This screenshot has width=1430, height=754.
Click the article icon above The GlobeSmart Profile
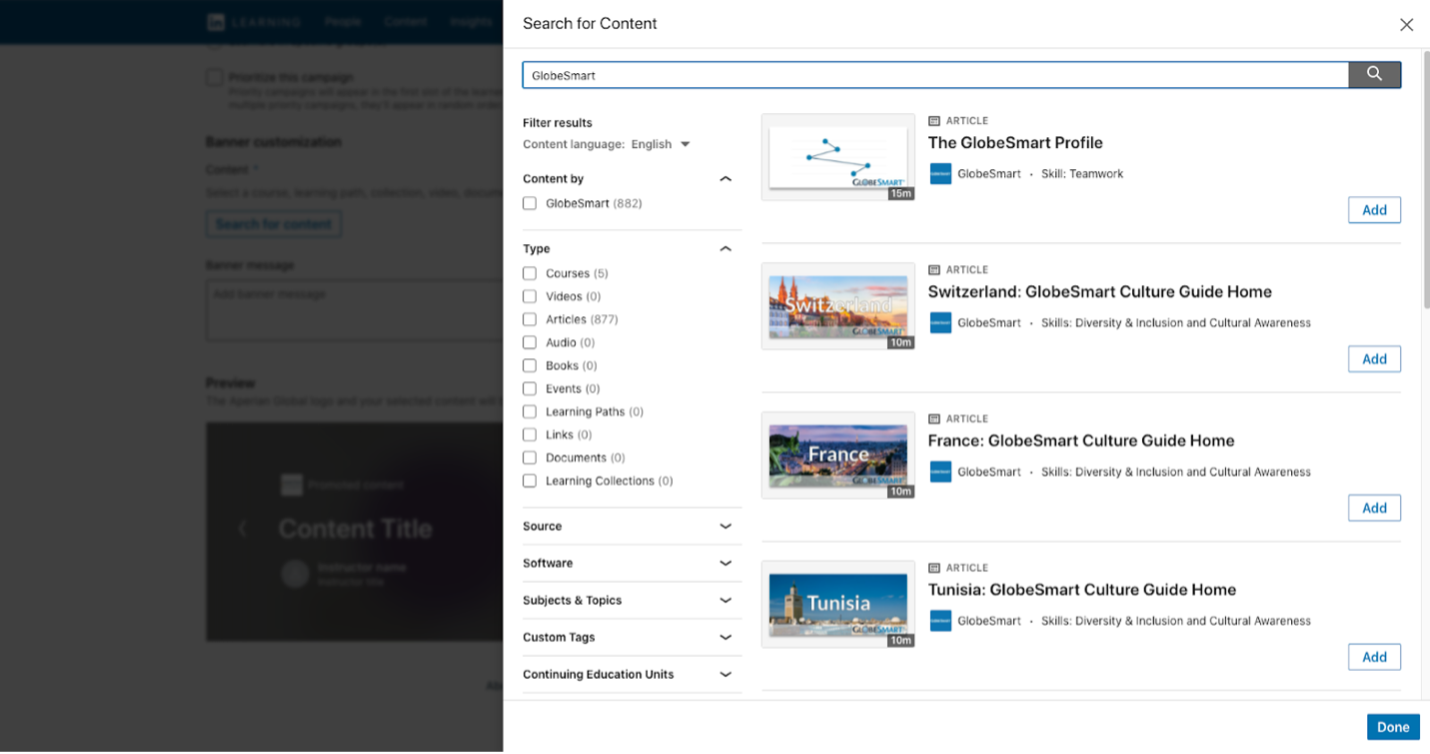point(934,121)
